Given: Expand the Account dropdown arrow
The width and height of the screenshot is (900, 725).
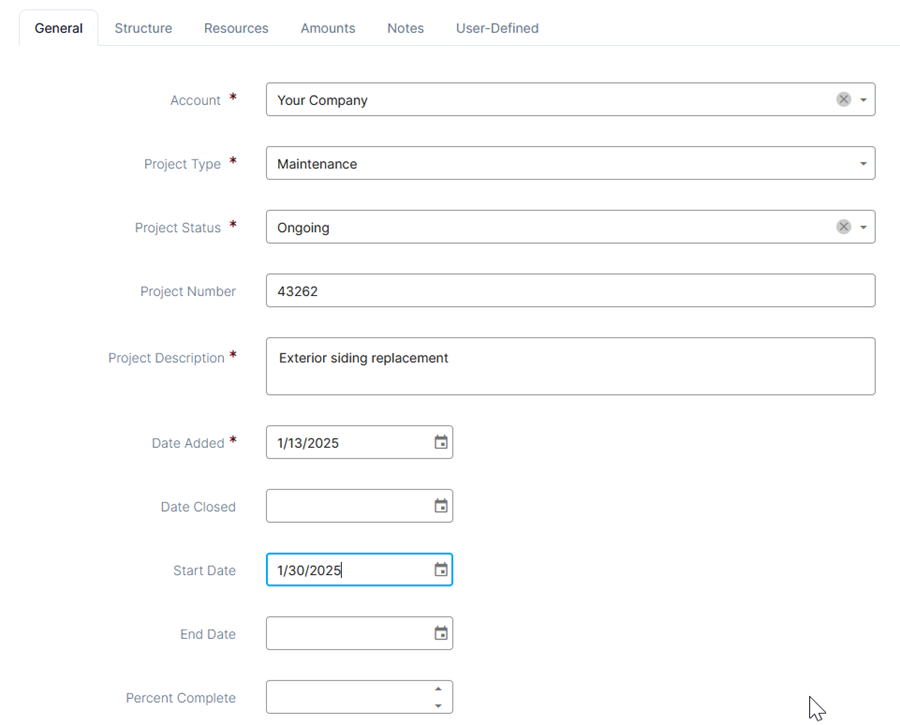Looking at the screenshot, I should pyautogui.click(x=863, y=100).
